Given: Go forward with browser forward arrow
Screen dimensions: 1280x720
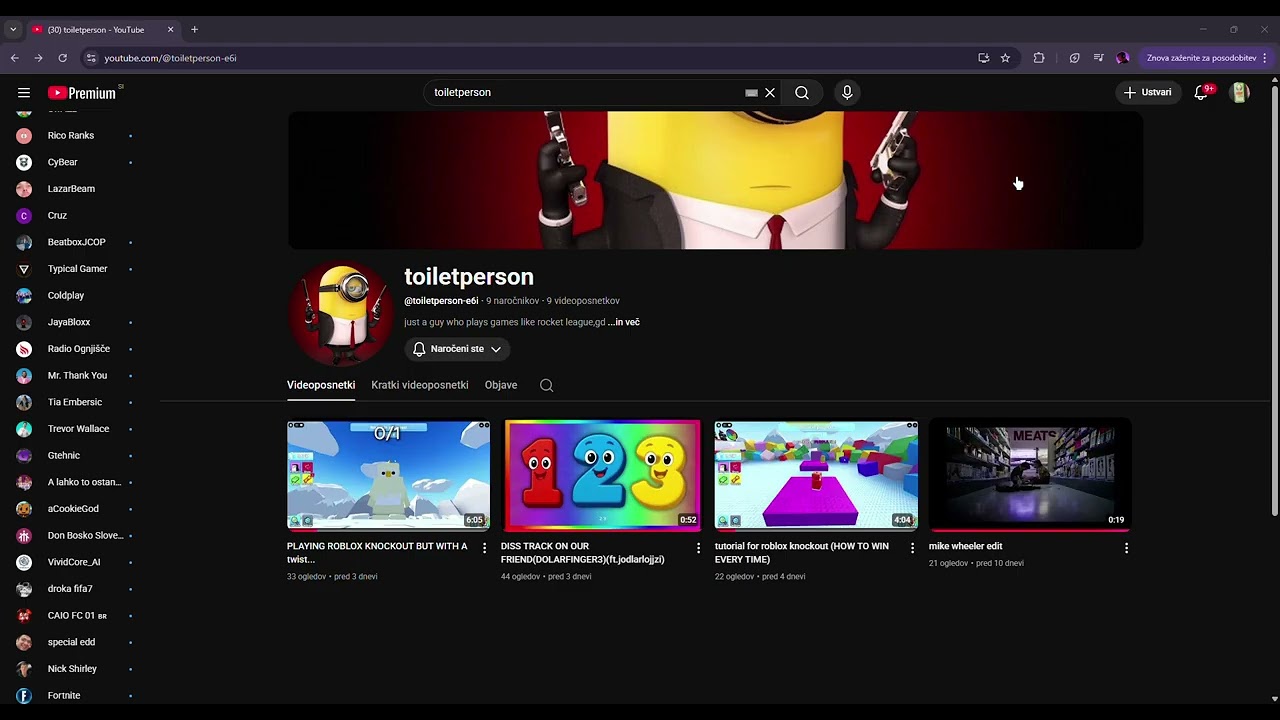Looking at the screenshot, I should tap(38, 58).
